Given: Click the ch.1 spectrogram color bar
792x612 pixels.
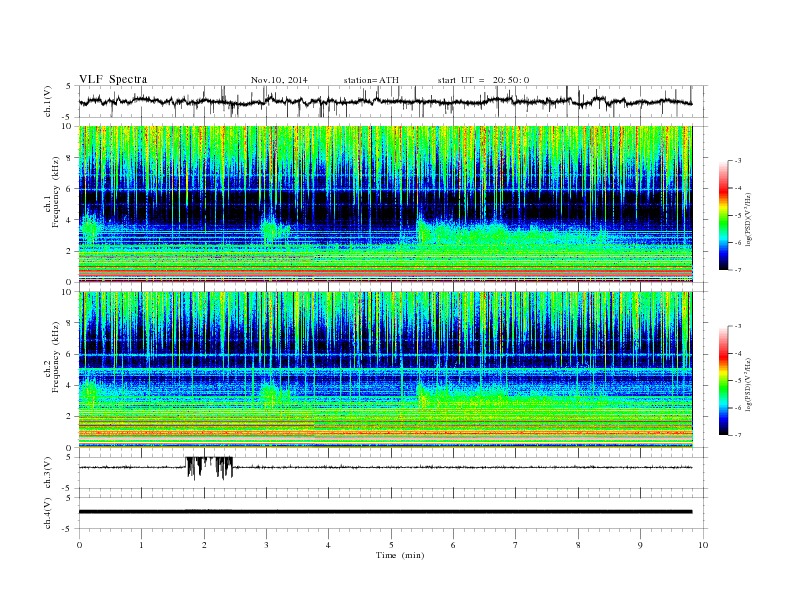Looking at the screenshot, I should coord(723,216).
